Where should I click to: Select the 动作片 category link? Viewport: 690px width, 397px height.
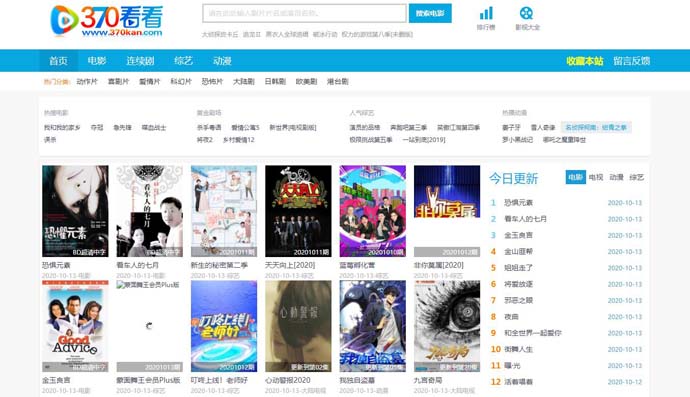click(87, 81)
